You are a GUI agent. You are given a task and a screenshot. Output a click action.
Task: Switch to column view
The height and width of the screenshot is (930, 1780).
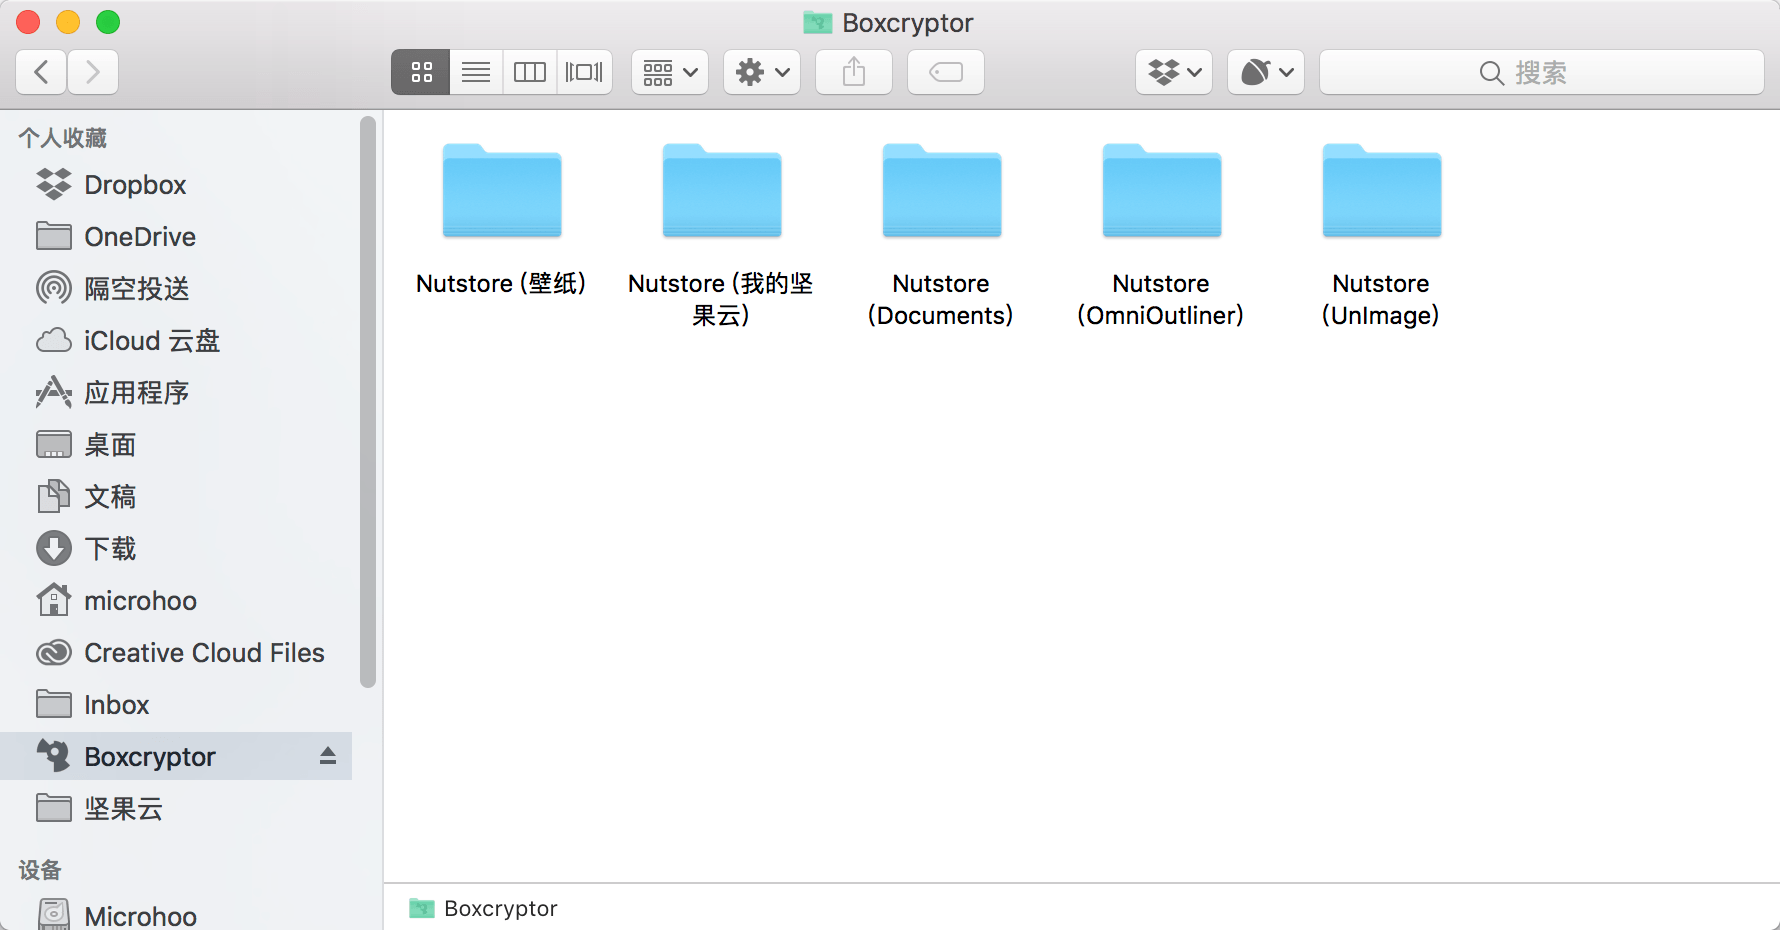tap(530, 72)
